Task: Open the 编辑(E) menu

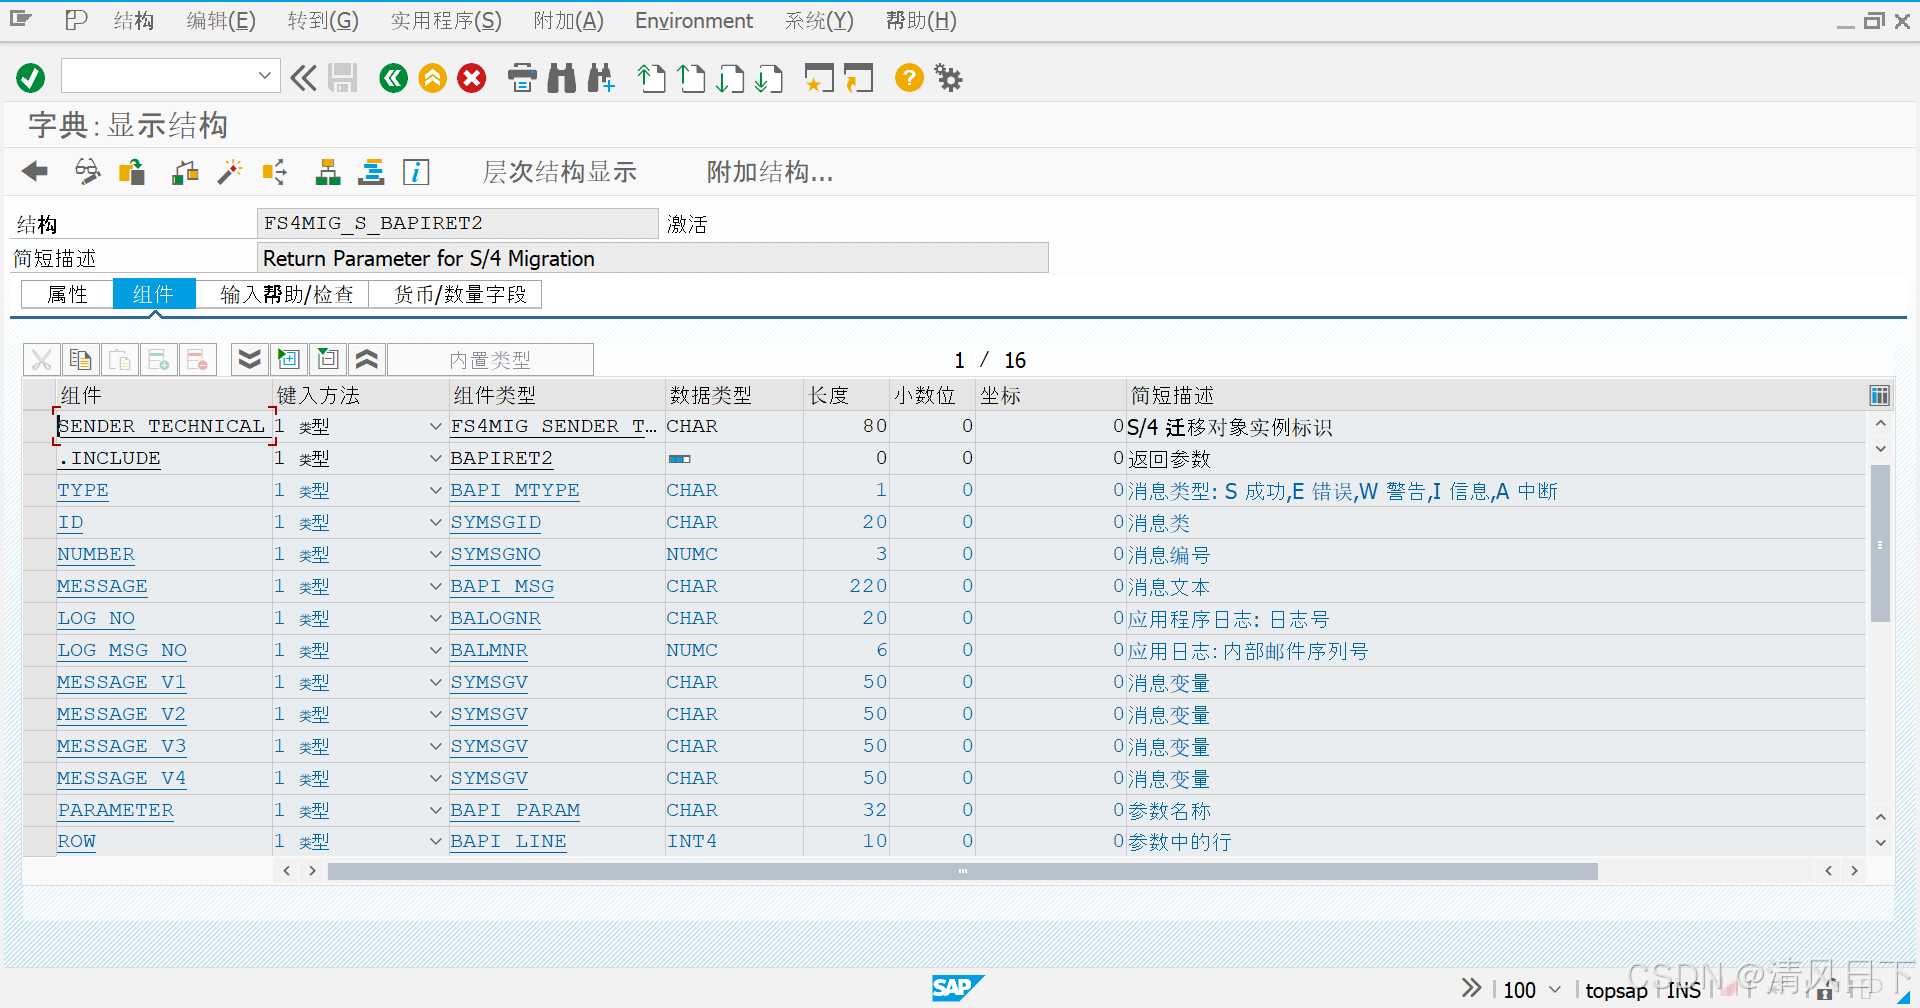Action: (221, 21)
